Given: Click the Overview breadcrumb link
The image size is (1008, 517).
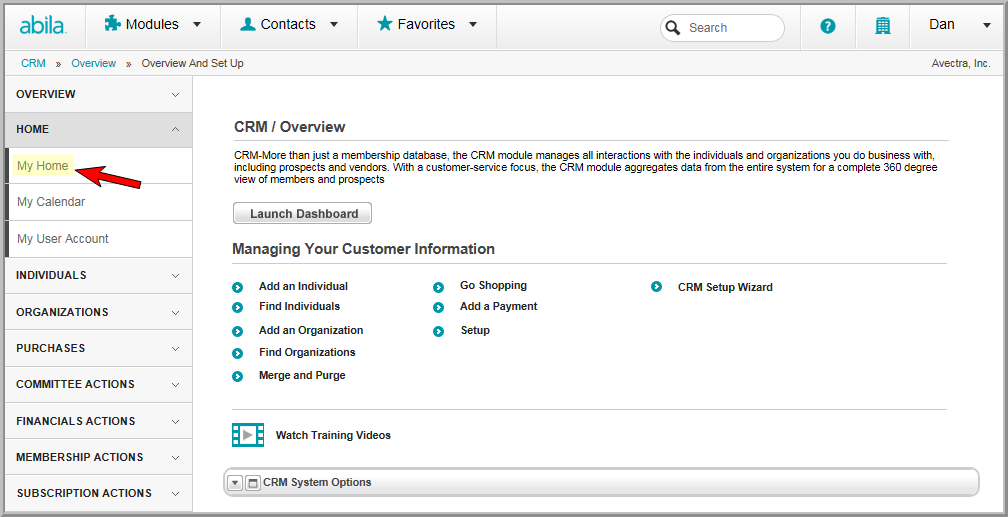Looking at the screenshot, I should (94, 63).
